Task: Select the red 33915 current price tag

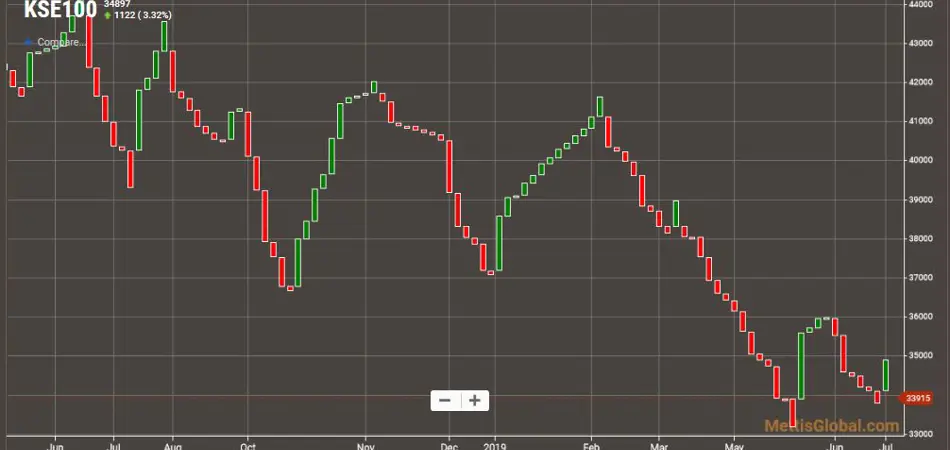Action: tap(918, 399)
